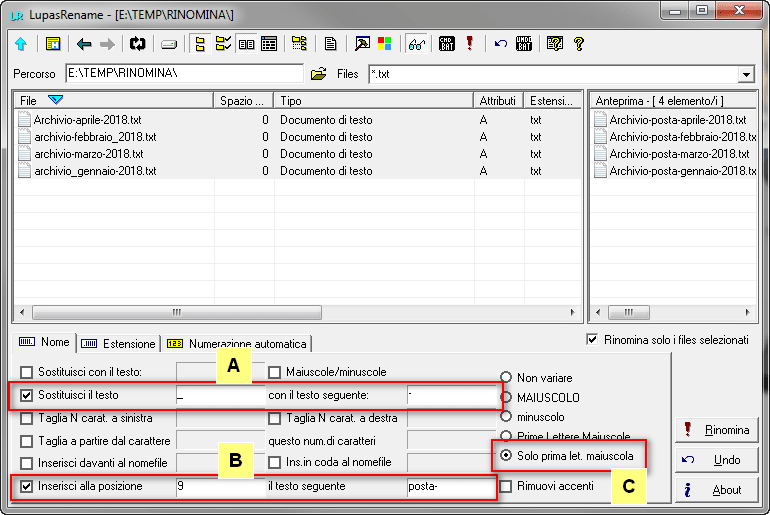Check 'Ins.in coda al nomefile'

coord(275,462)
